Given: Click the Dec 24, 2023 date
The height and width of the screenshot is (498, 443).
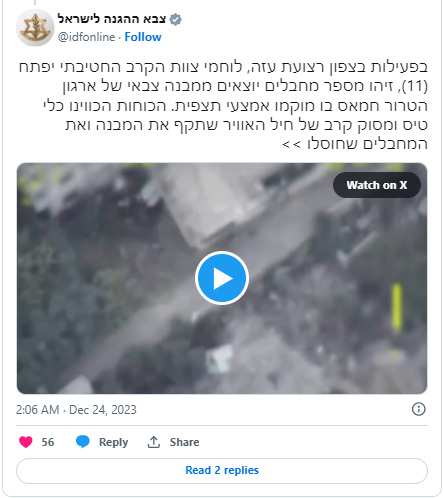Looking at the screenshot, I should [103, 410].
